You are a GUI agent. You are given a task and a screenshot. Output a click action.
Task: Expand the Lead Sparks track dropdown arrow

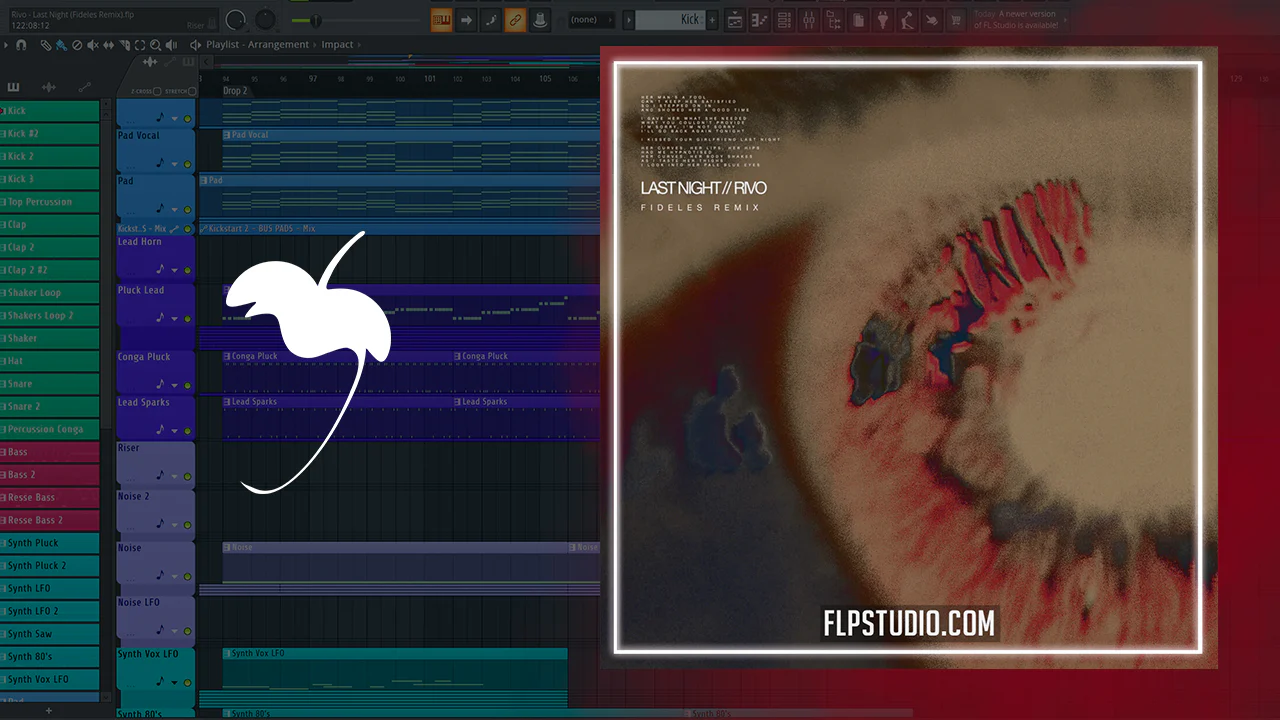click(x=175, y=432)
